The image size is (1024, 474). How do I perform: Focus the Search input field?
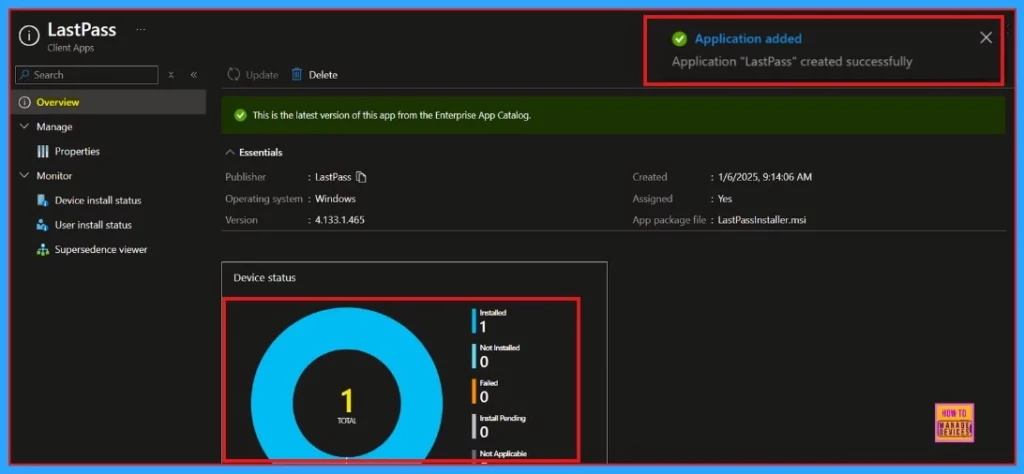86,75
